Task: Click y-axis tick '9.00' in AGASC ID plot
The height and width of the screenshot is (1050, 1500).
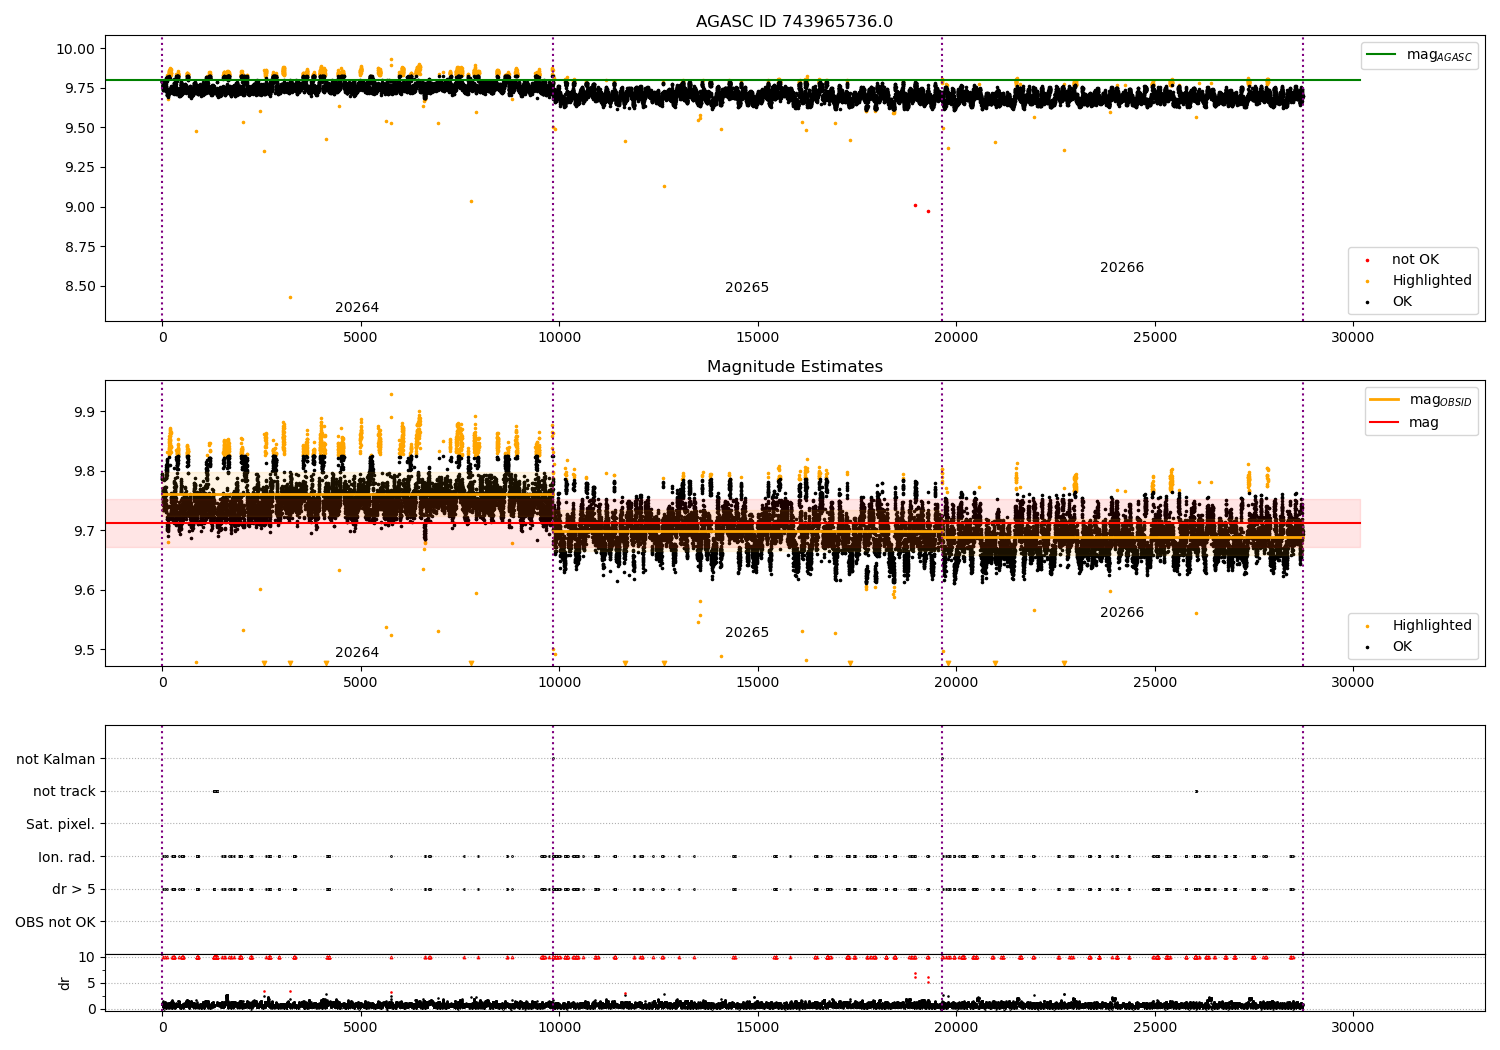Action: point(78,208)
